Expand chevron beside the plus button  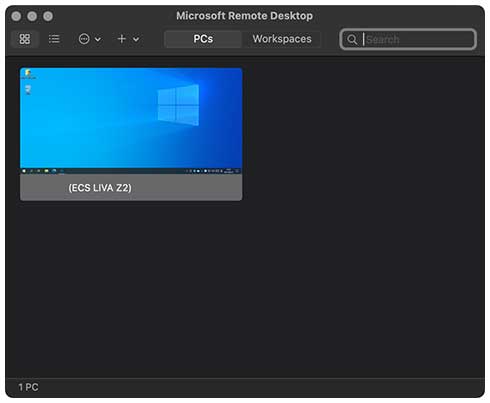pyautogui.click(x=136, y=39)
